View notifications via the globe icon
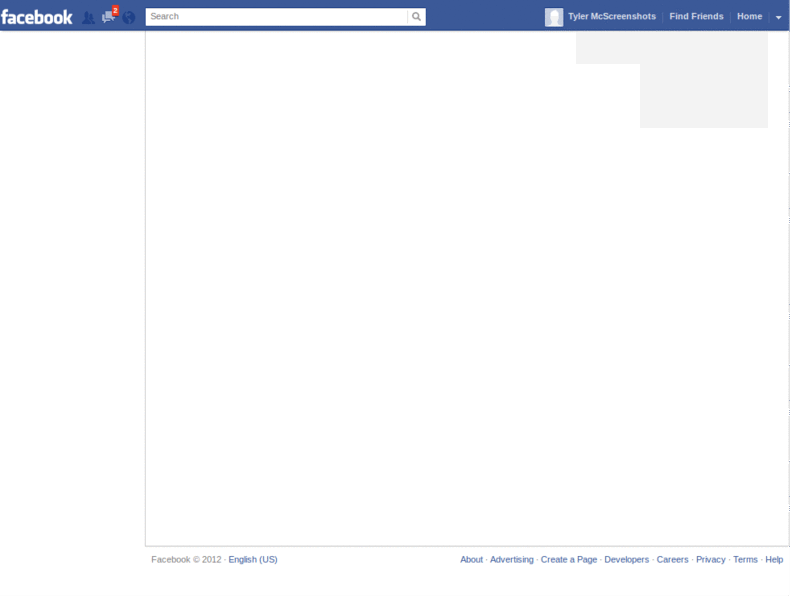The width and height of the screenshot is (800, 600). click(126, 15)
